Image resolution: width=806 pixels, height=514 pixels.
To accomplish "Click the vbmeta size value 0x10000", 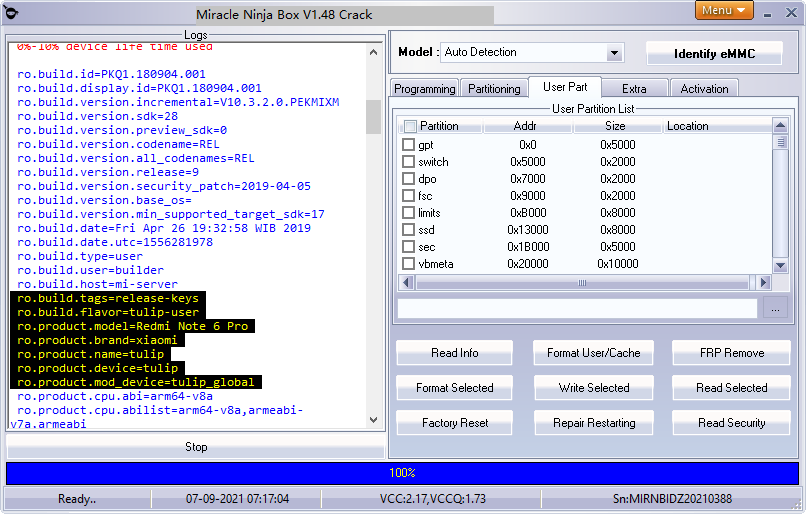I will click(617, 264).
